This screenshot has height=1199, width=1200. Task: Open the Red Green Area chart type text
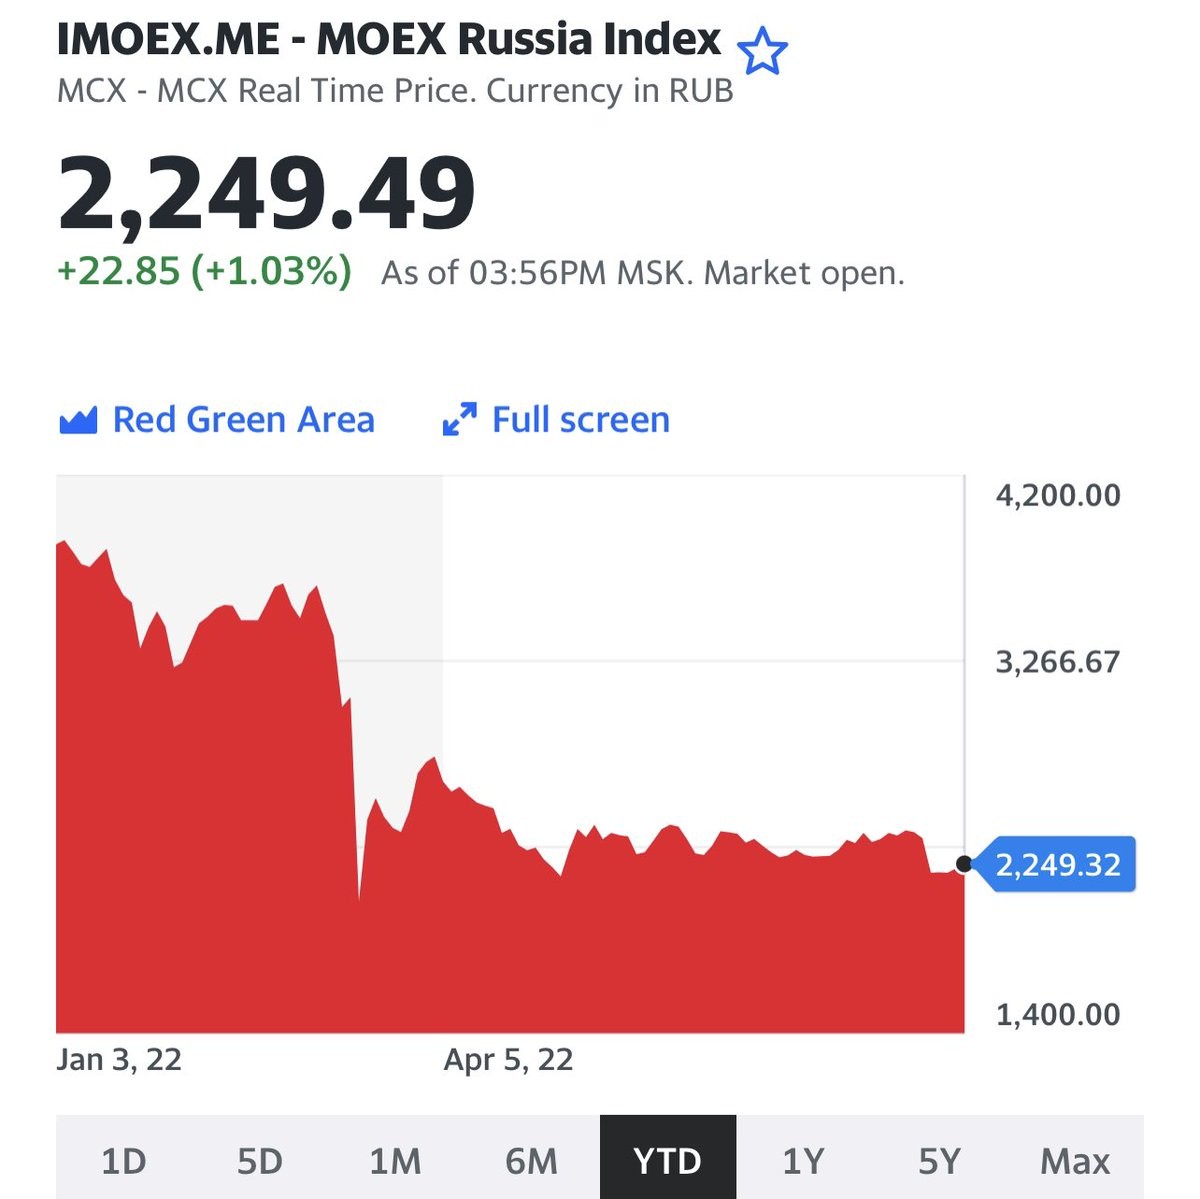coord(243,420)
